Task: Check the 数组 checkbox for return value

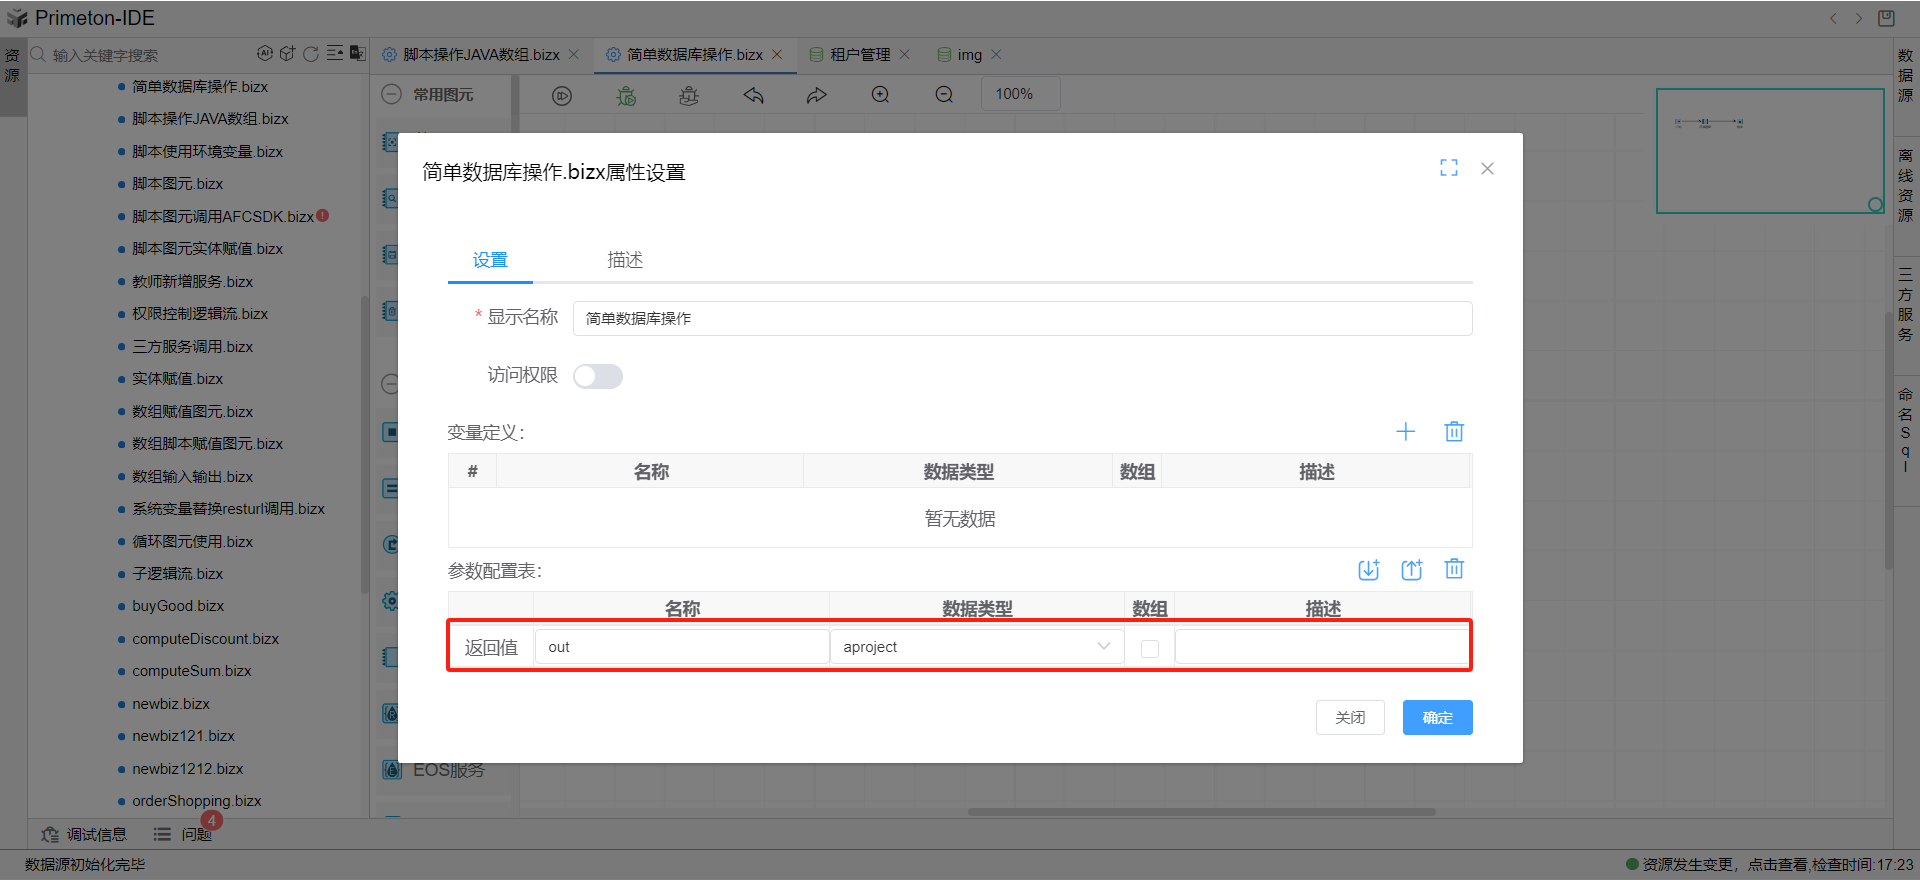Action: pyautogui.click(x=1150, y=648)
